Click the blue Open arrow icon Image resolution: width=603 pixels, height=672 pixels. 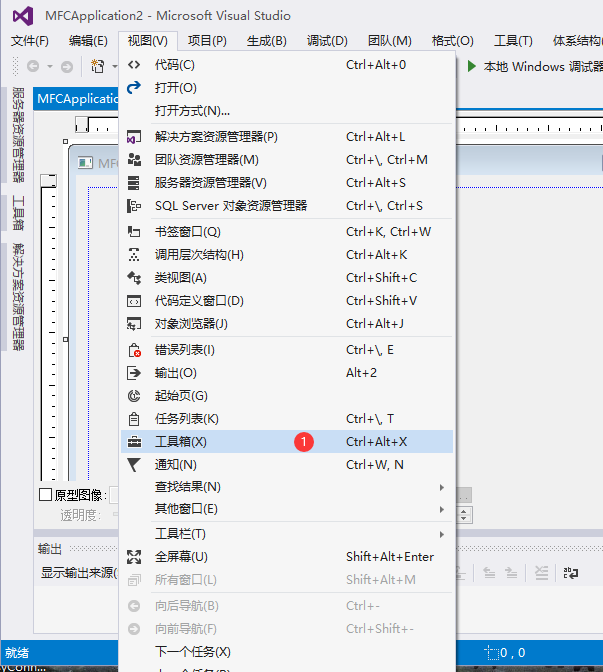coord(134,87)
